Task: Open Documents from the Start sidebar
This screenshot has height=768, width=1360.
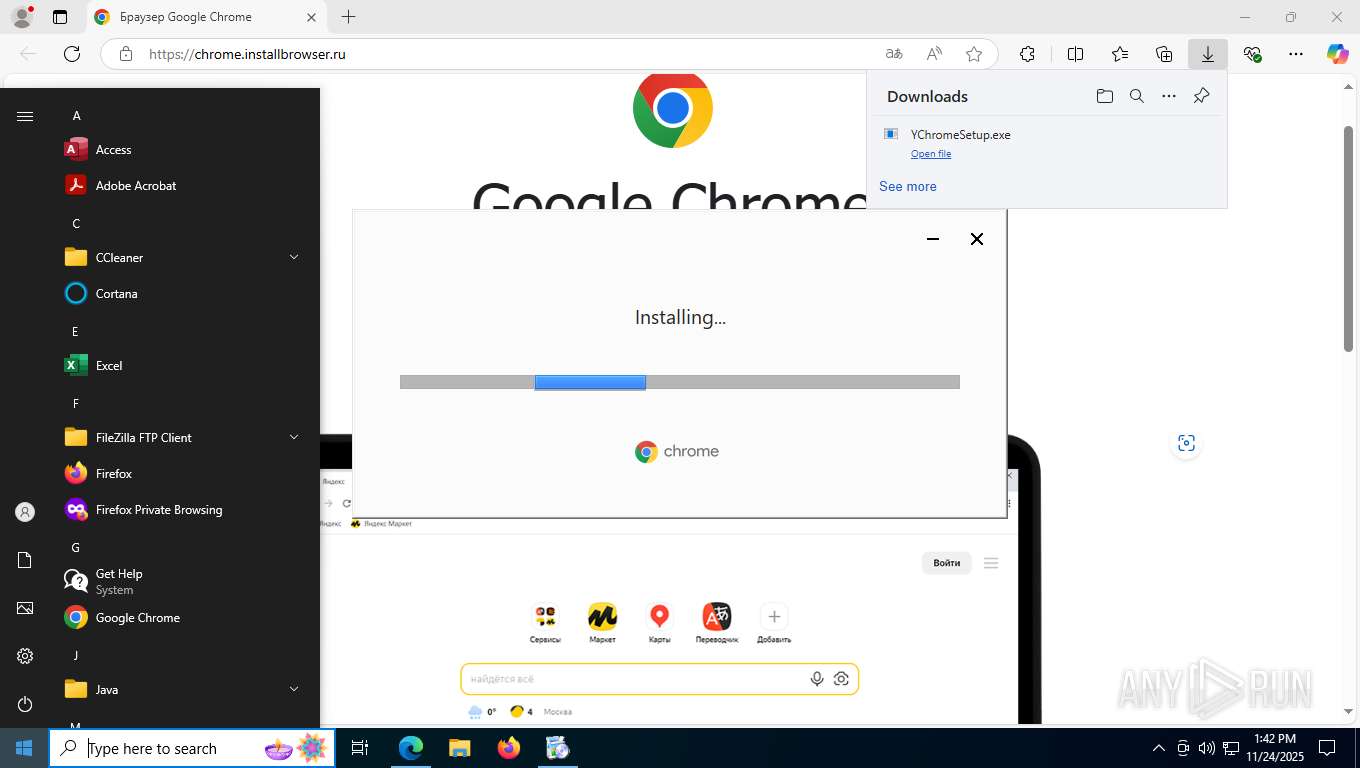Action: click(25, 560)
